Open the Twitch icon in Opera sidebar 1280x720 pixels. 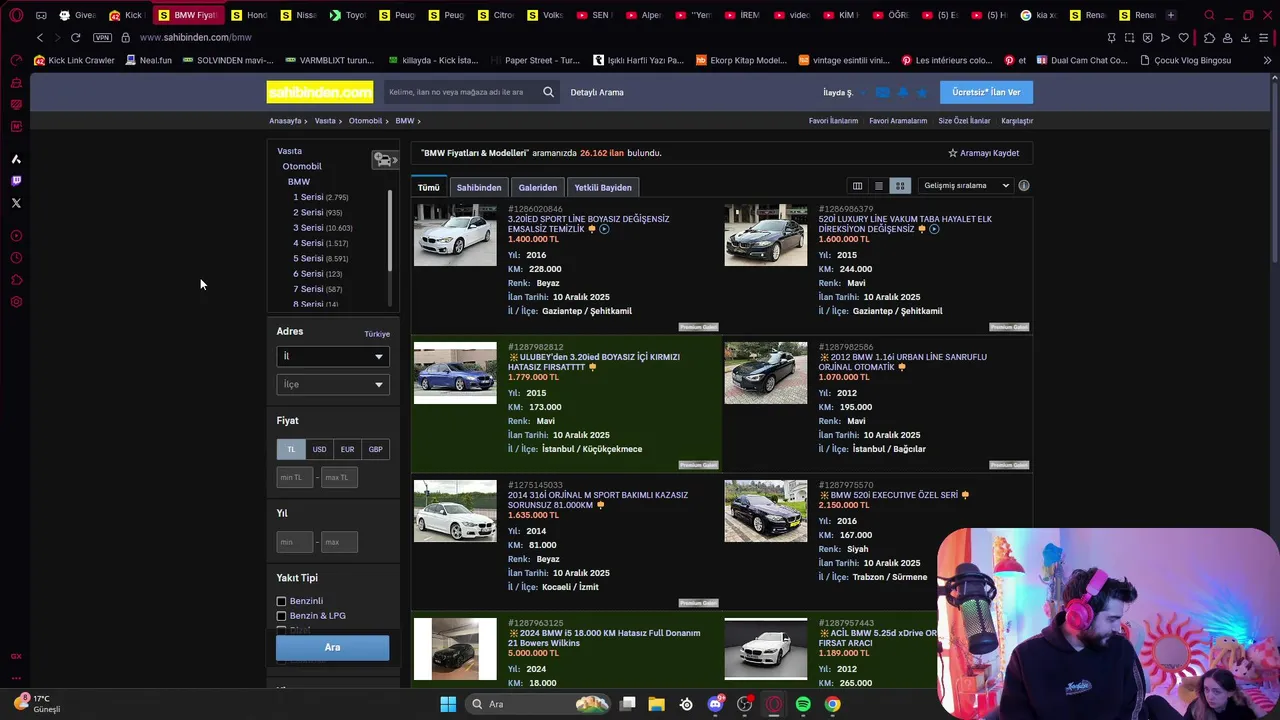16,181
